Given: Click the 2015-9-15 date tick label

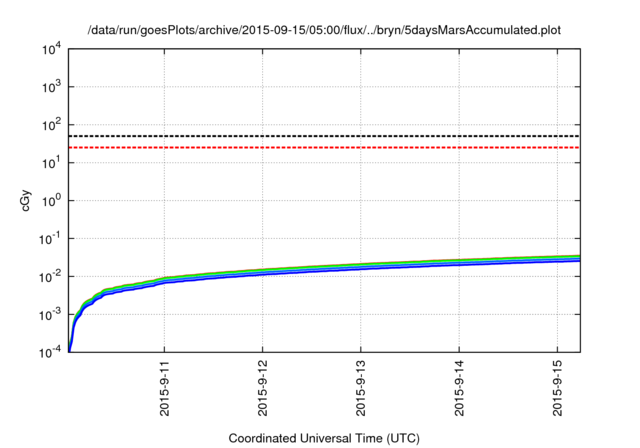Looking at the screenshot, I should point(558,388).
